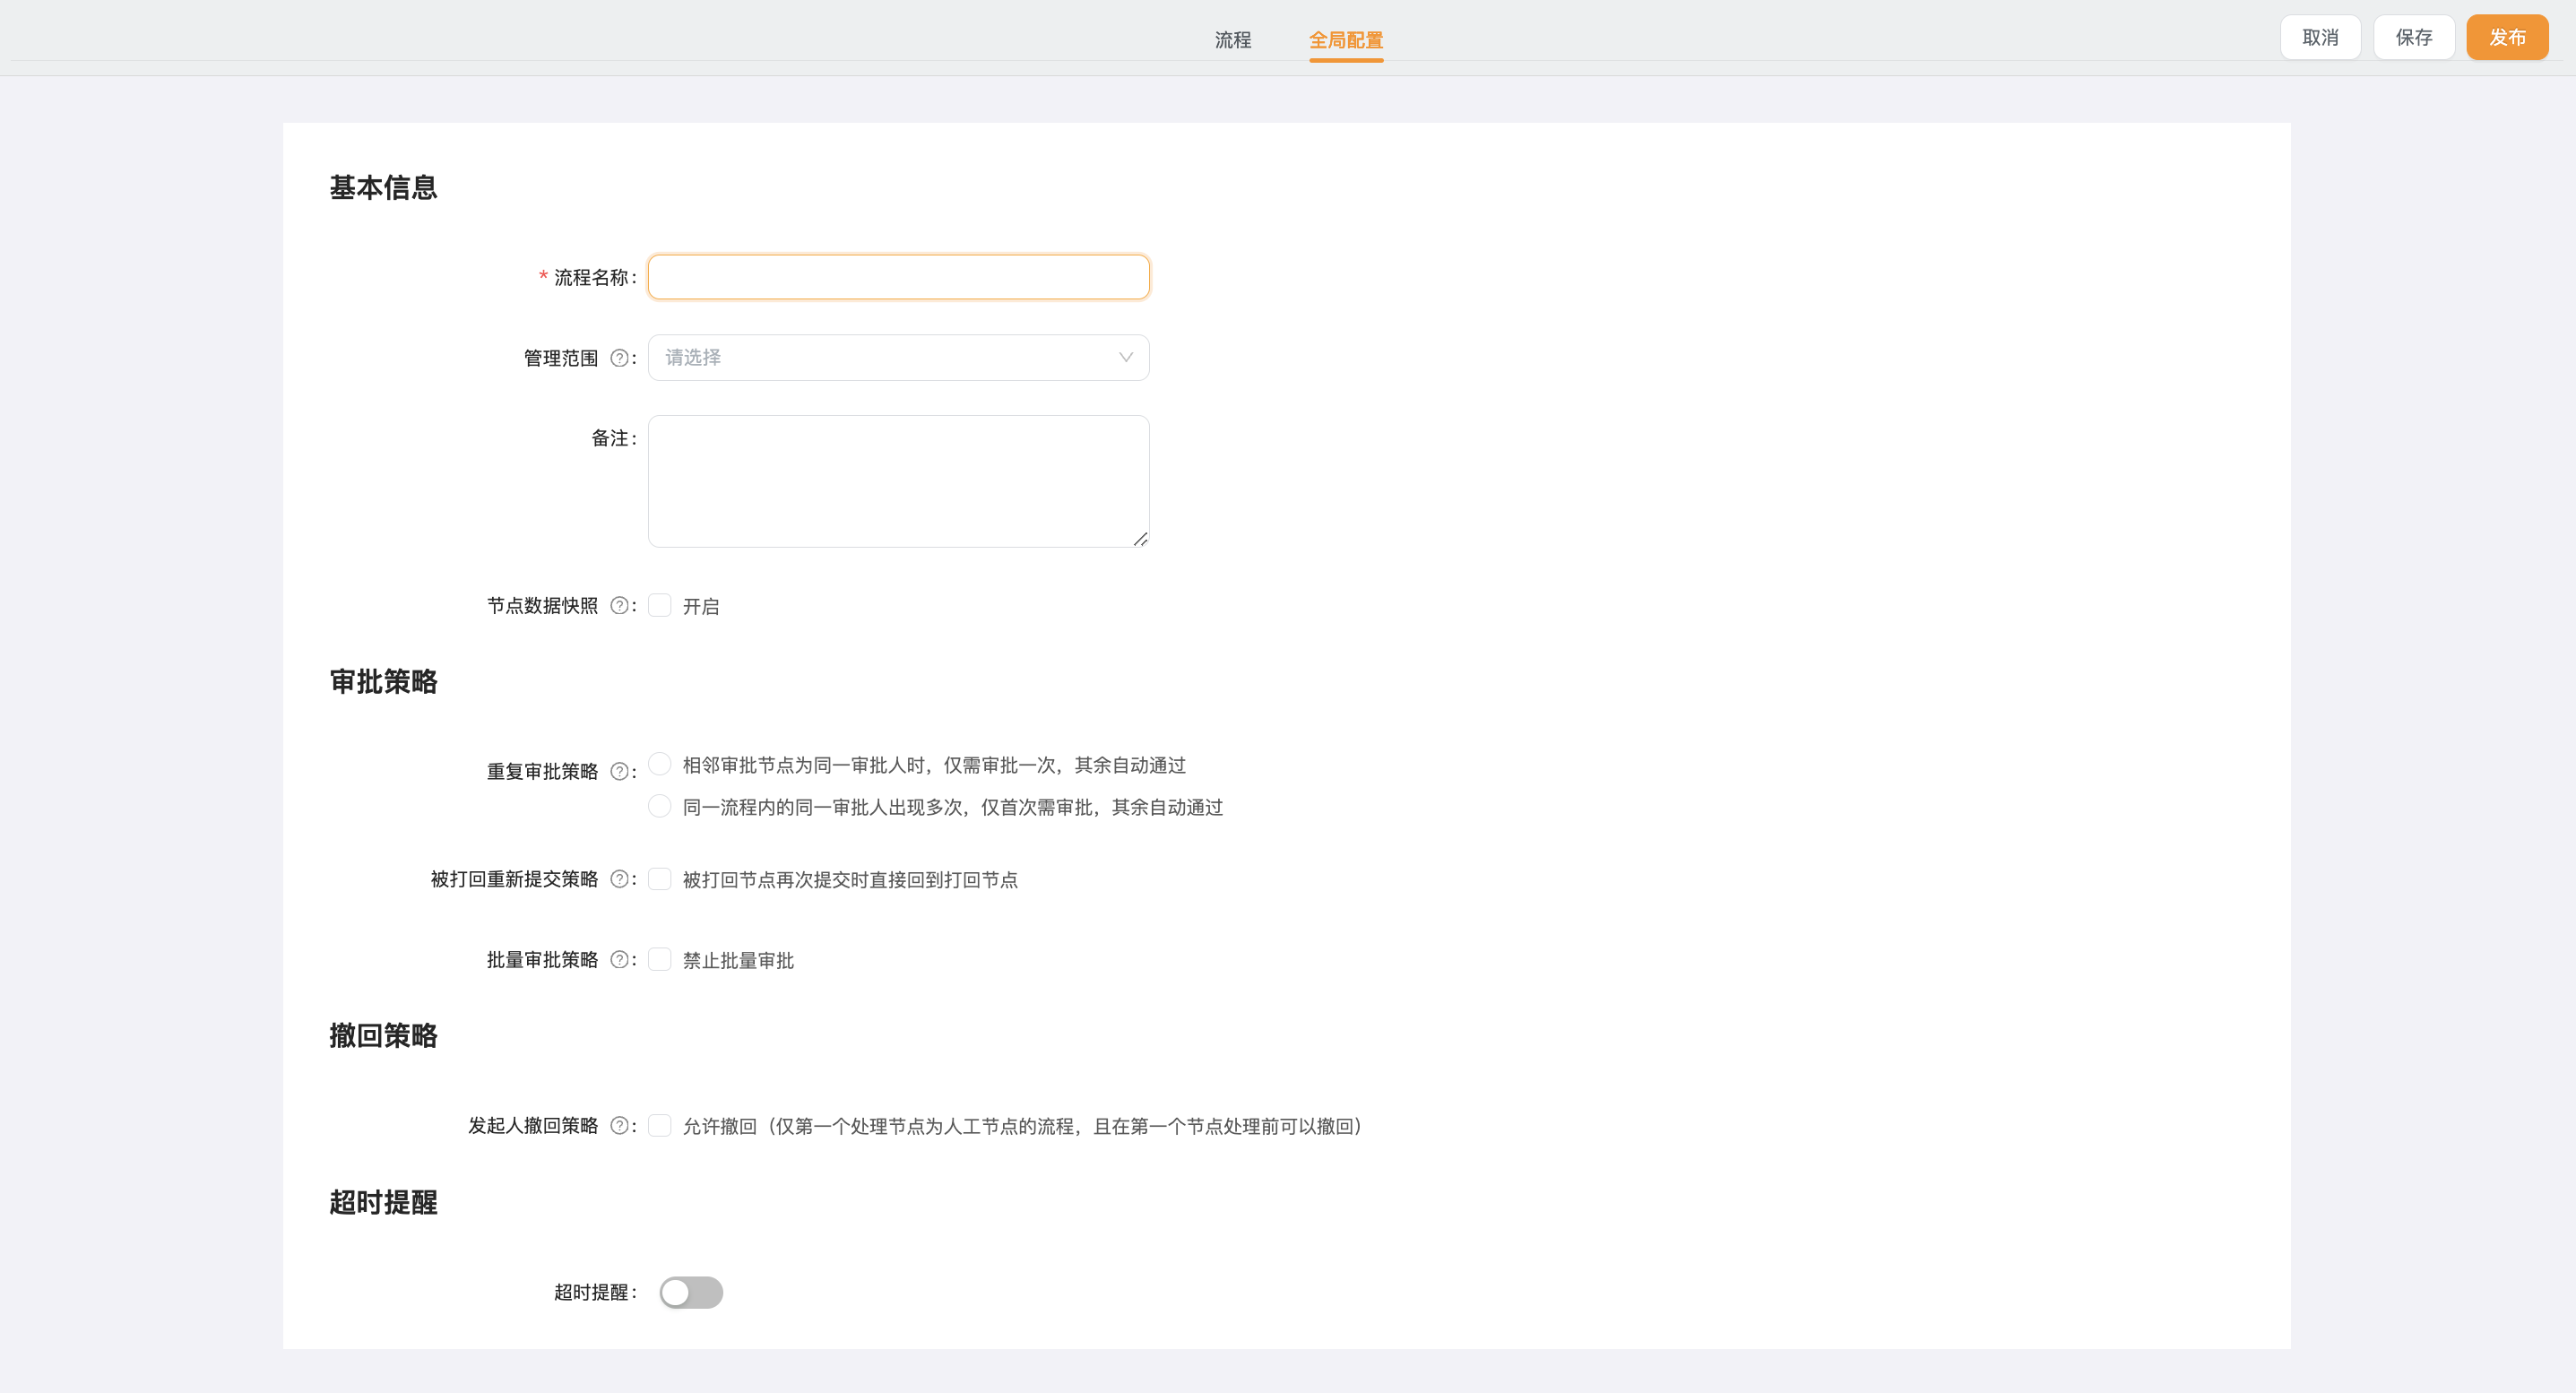Image resolution: width=2576 pixels, height=1393 pixels.
Task: Check the 允许撤回 checkbox
Action: (x=660, y=1126)
